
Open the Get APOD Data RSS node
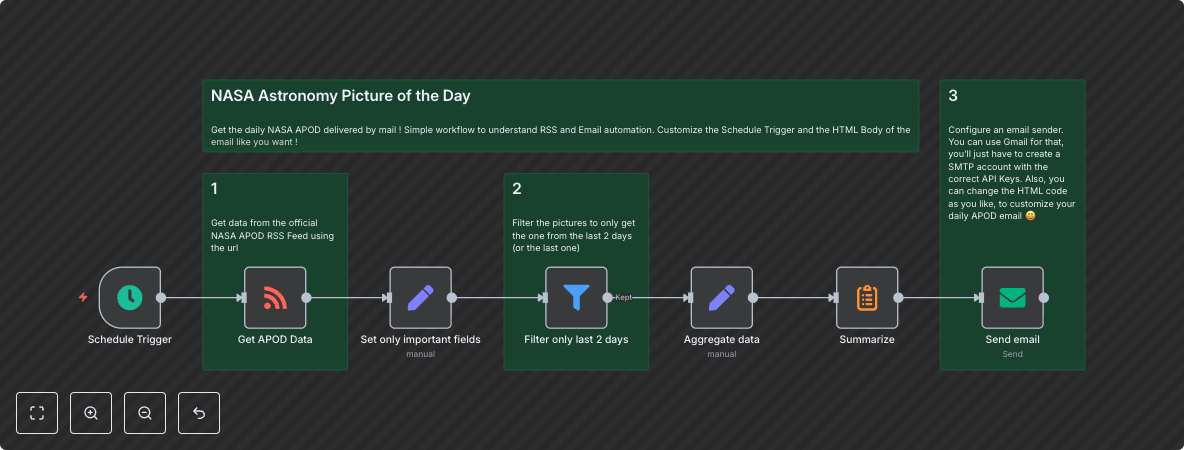pyautogui.click(x=275, y=297)
